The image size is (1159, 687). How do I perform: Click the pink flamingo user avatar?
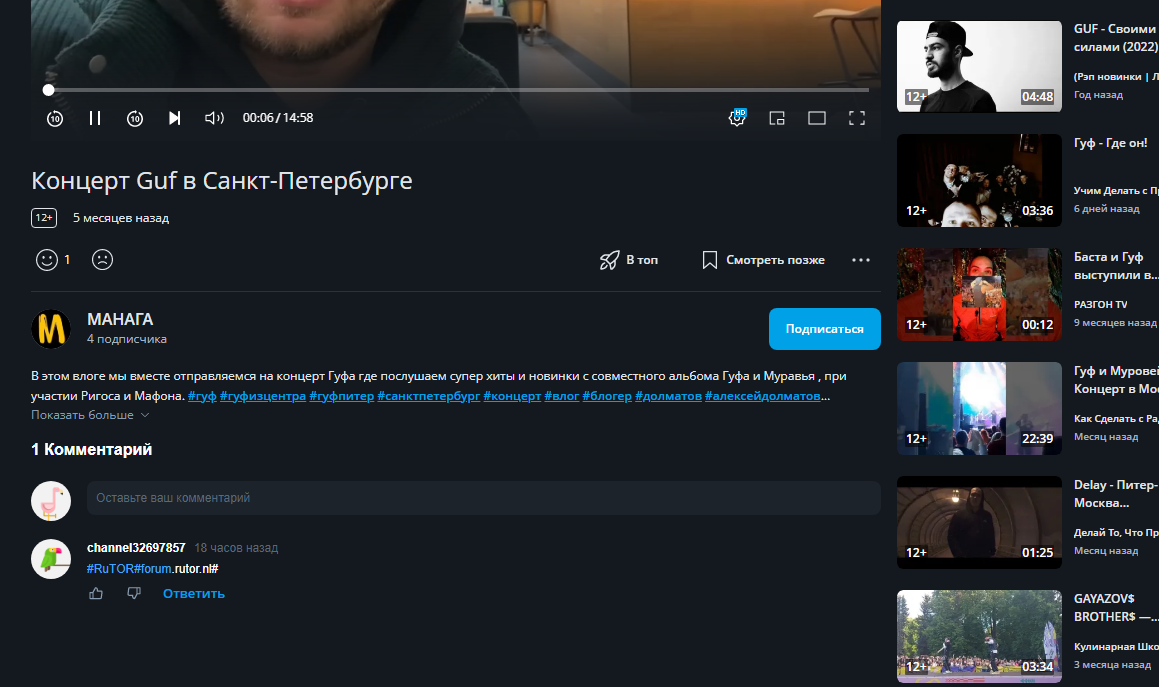(x=51, y=501)
